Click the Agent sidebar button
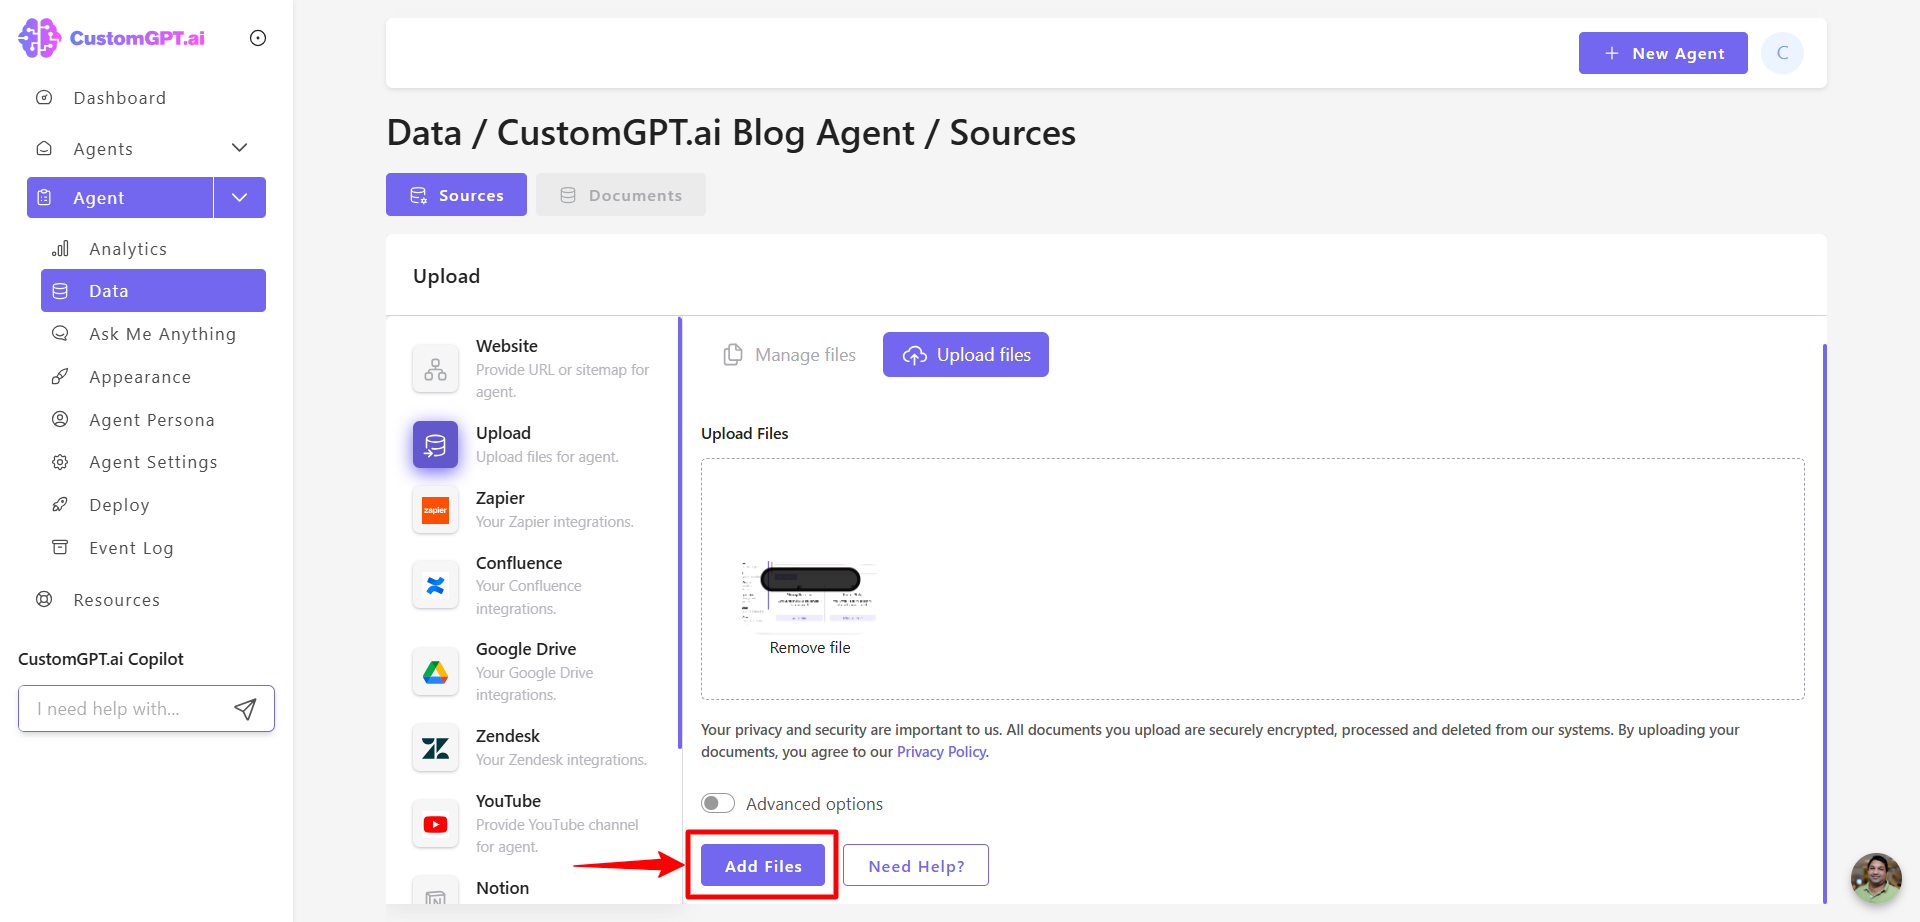1920x922 pixels. [120, 197]
